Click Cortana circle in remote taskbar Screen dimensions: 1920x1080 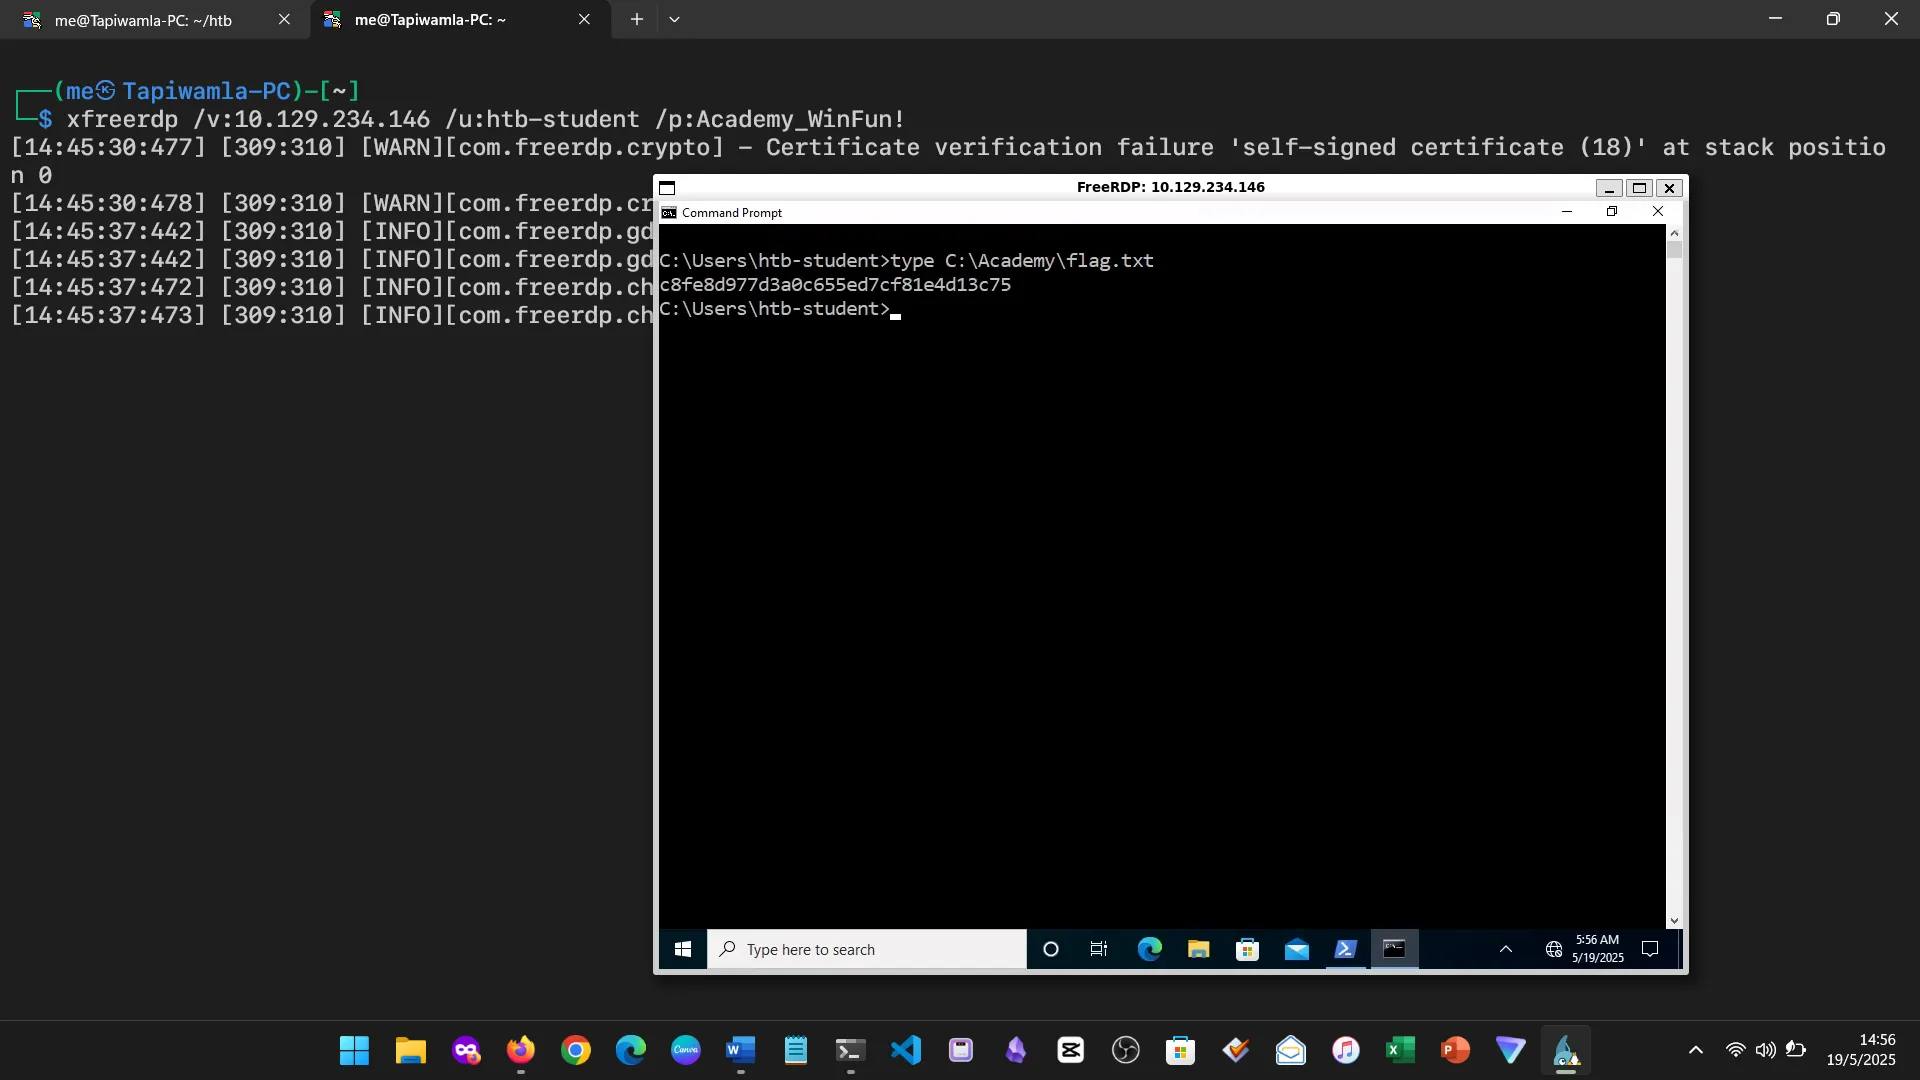1050,949
